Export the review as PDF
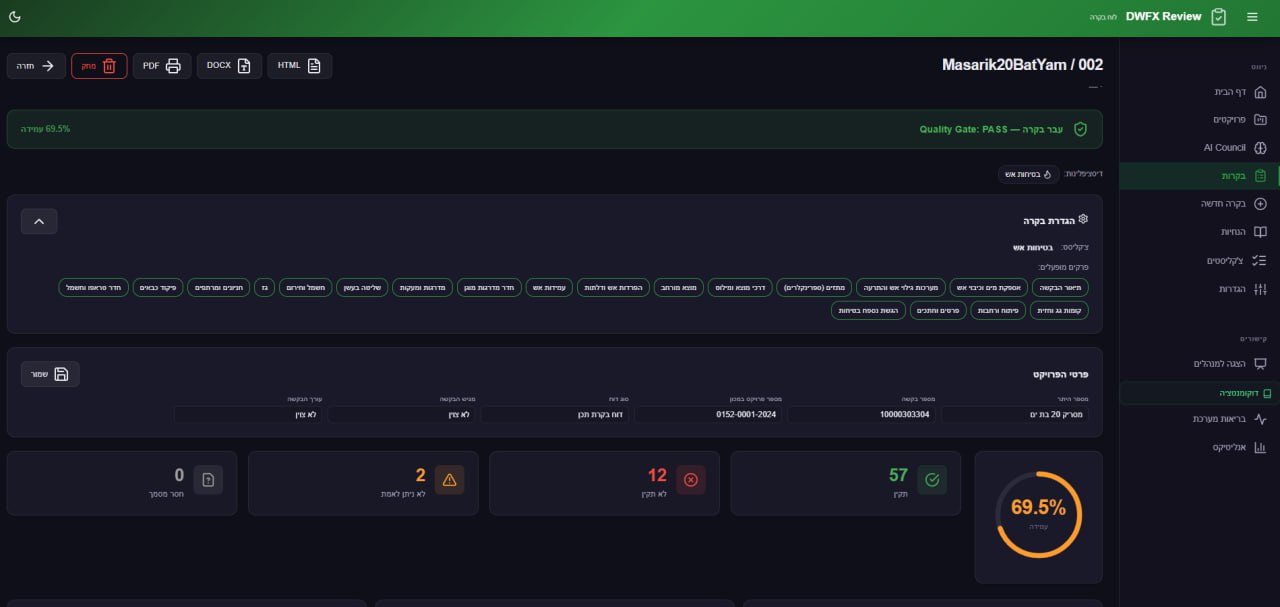Screen dimensions: 1280x607 [162, 66]
